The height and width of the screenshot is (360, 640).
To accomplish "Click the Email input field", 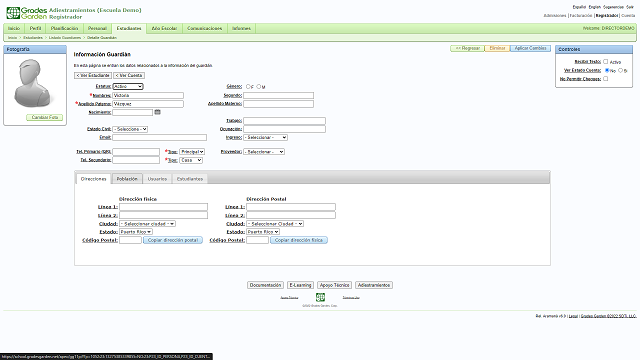I will [160, 138].
